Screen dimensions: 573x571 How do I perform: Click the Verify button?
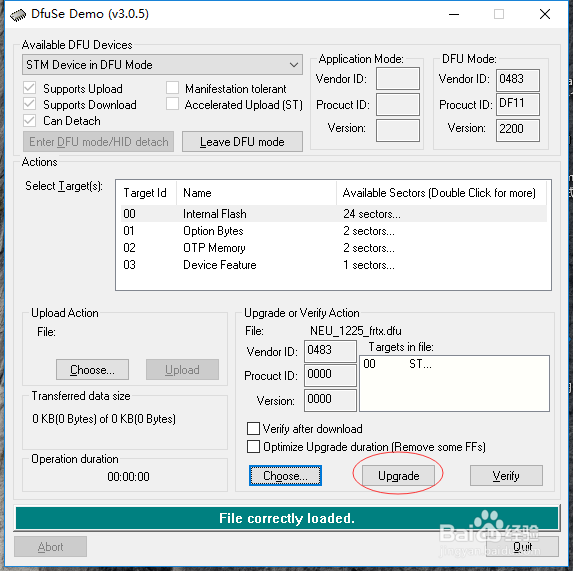(x=506, y=475)
